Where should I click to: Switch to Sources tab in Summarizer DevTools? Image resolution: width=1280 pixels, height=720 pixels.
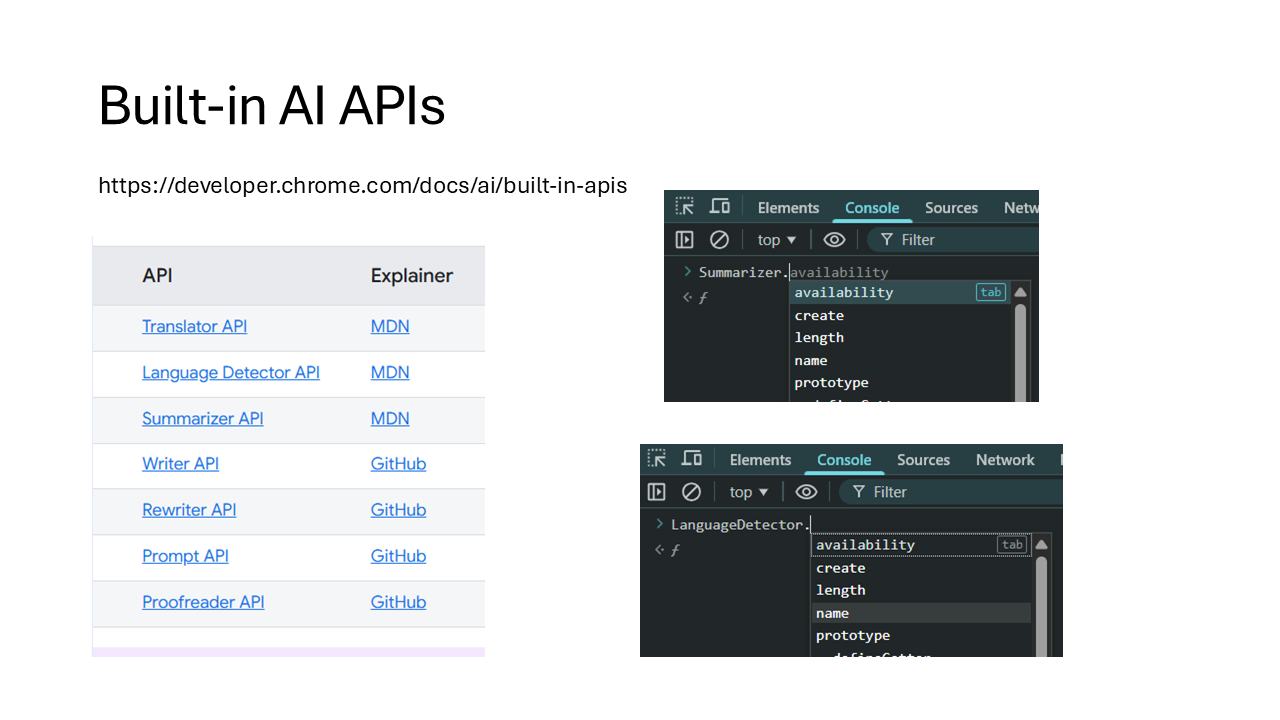pyautogui.click(x=951, y=208)
